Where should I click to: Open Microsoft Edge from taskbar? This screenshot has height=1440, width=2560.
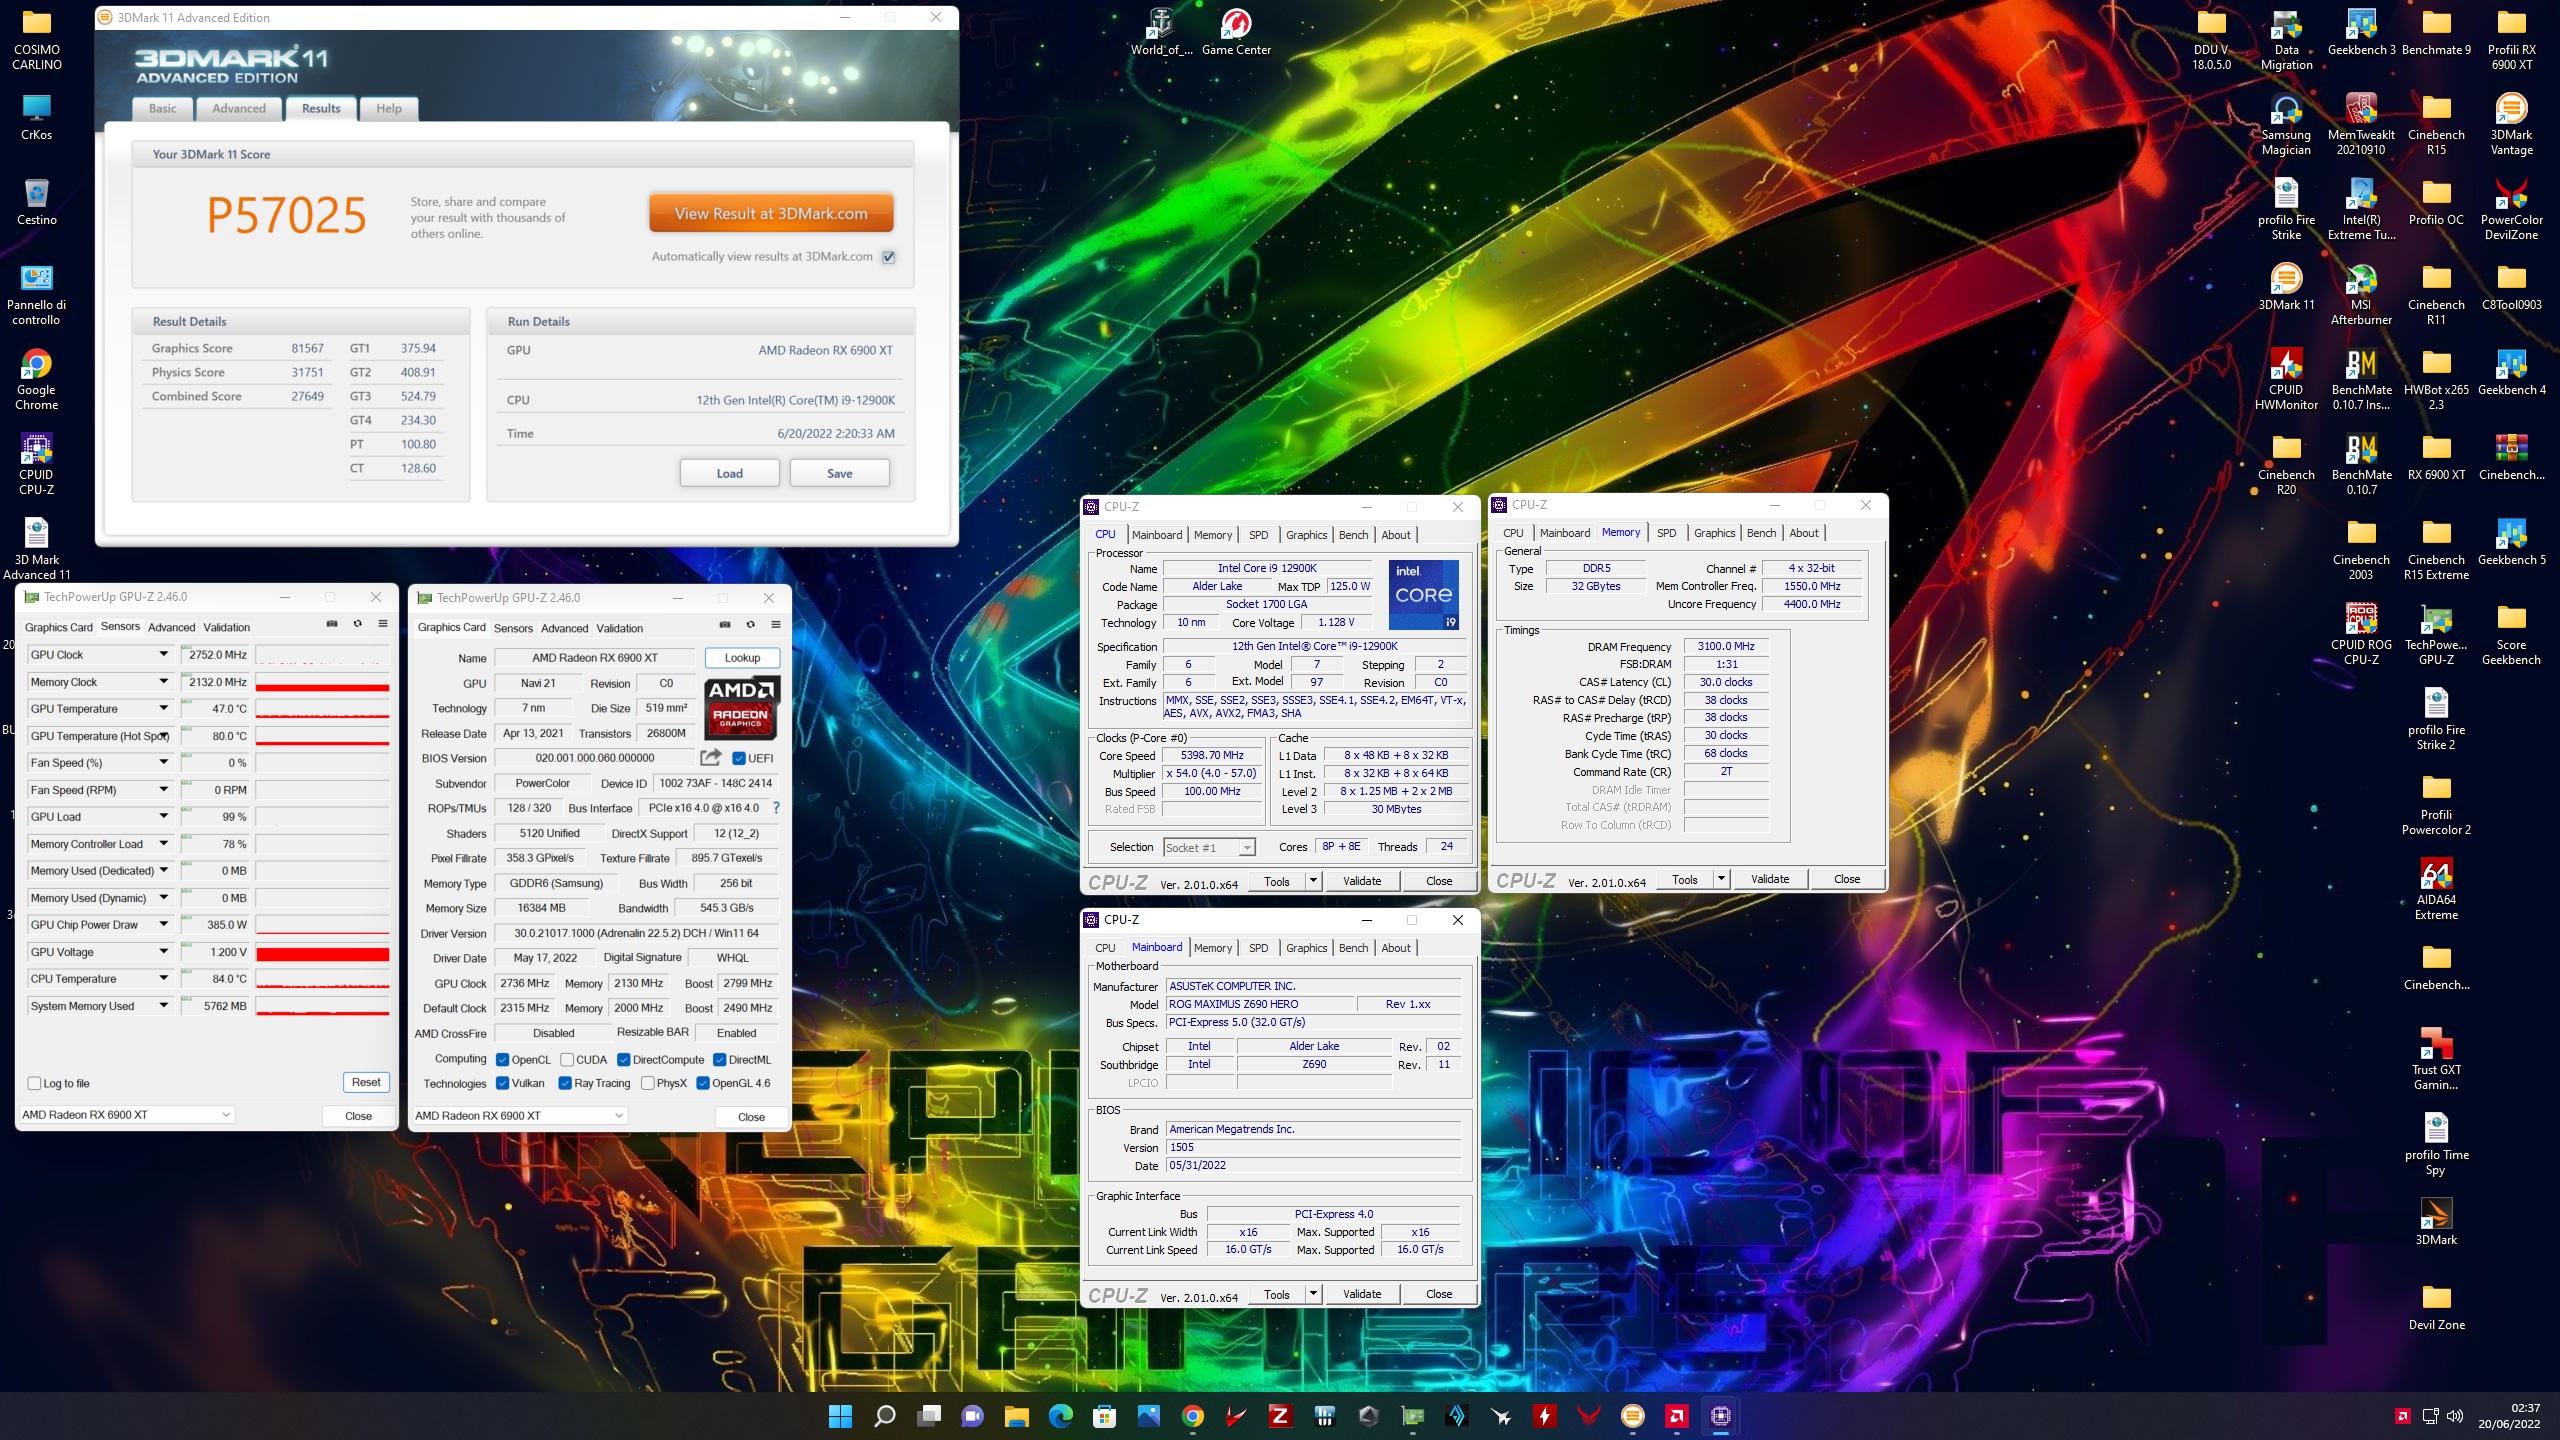pos(1060,1416)
